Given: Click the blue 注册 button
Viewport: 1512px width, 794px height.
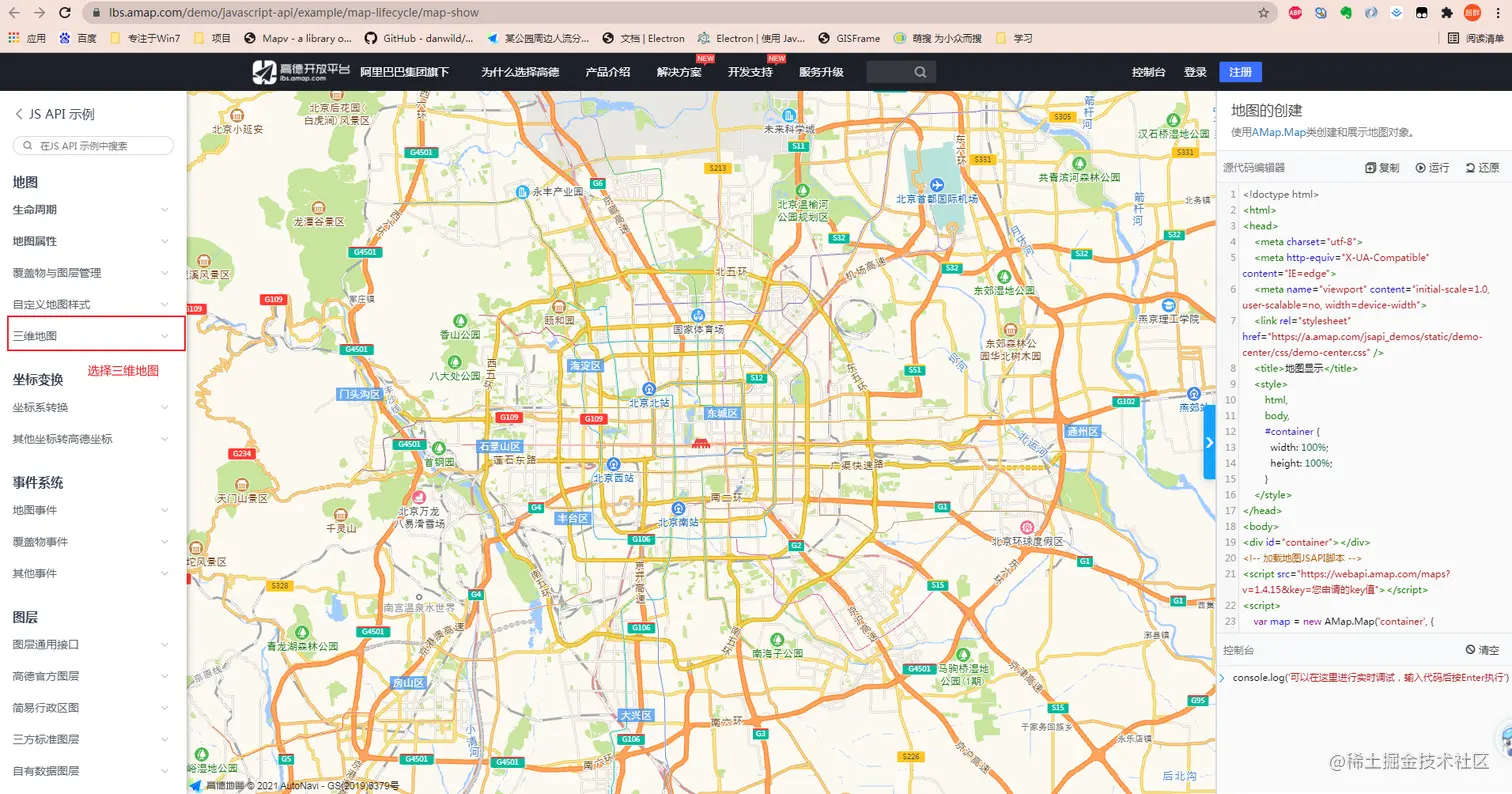Looking at the screenshot, I should [1240, 72].
